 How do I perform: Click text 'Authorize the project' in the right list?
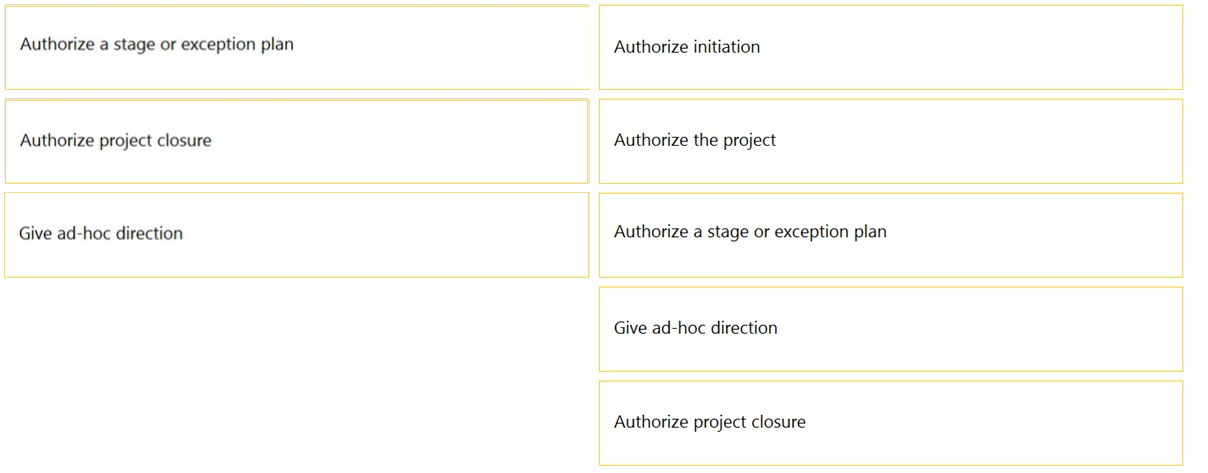tap(695, 140)
